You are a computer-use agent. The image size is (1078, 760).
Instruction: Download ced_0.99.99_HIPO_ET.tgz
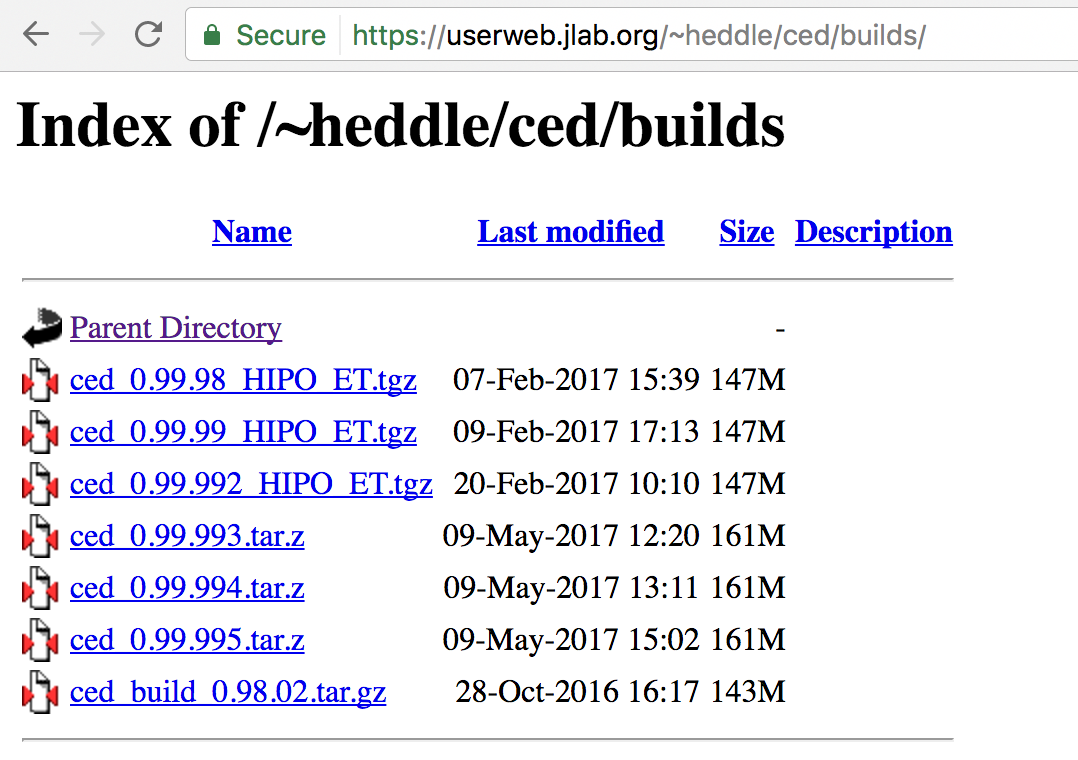pos(243,433)
